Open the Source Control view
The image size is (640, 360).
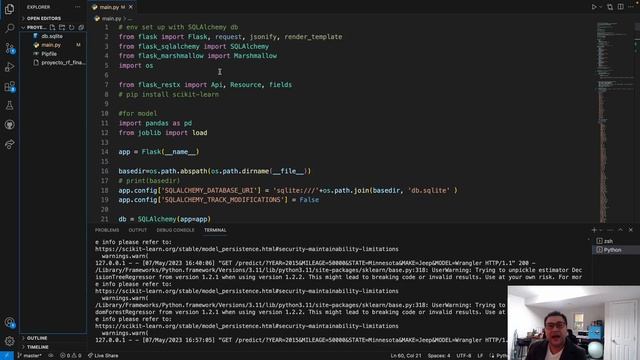(9, 48)
